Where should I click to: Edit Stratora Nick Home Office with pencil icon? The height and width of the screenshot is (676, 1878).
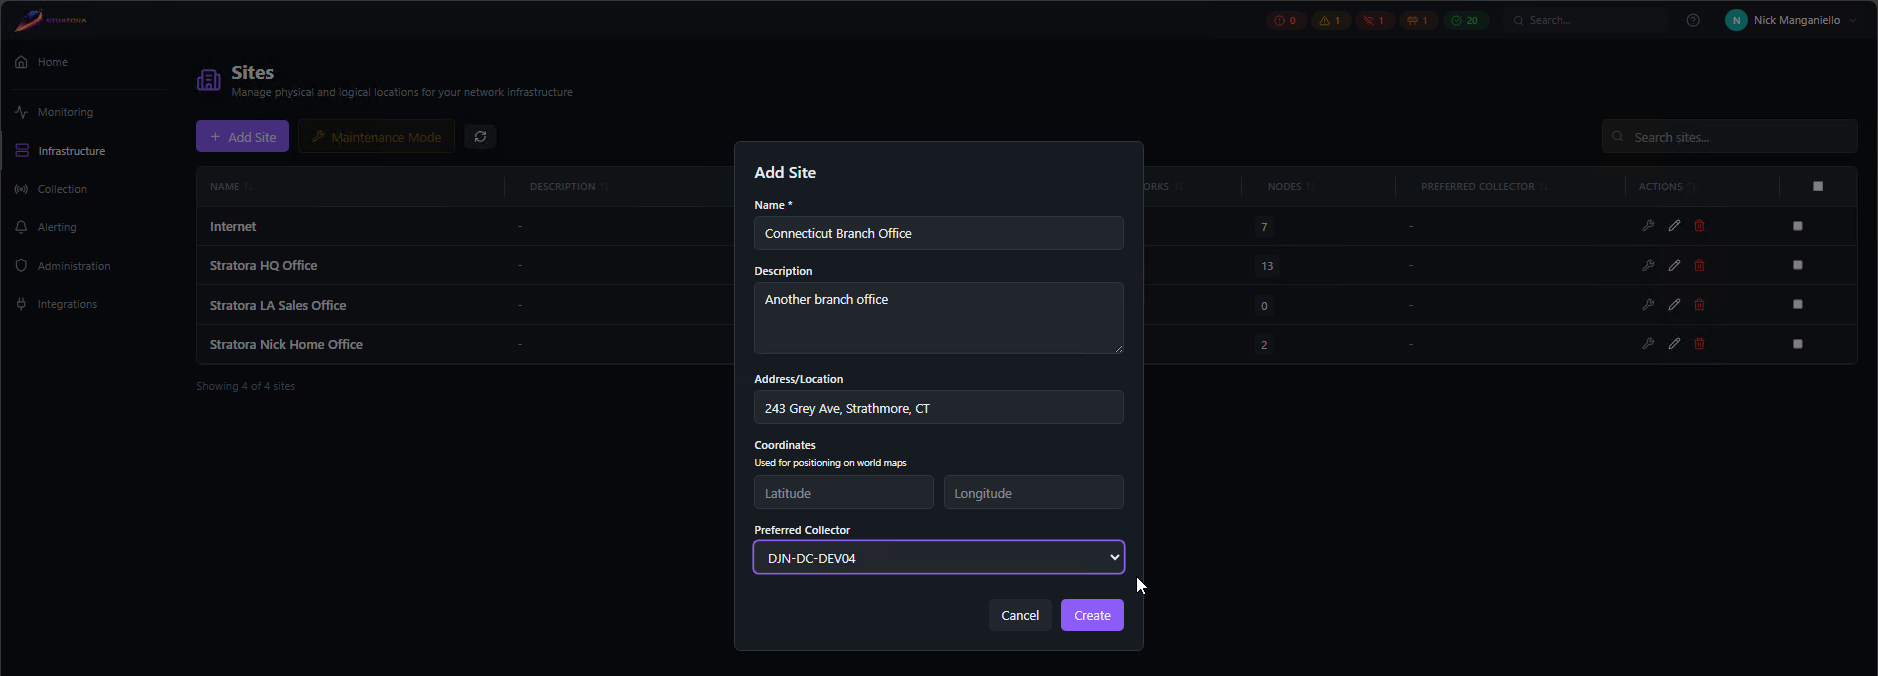(x=1674, y=344)
